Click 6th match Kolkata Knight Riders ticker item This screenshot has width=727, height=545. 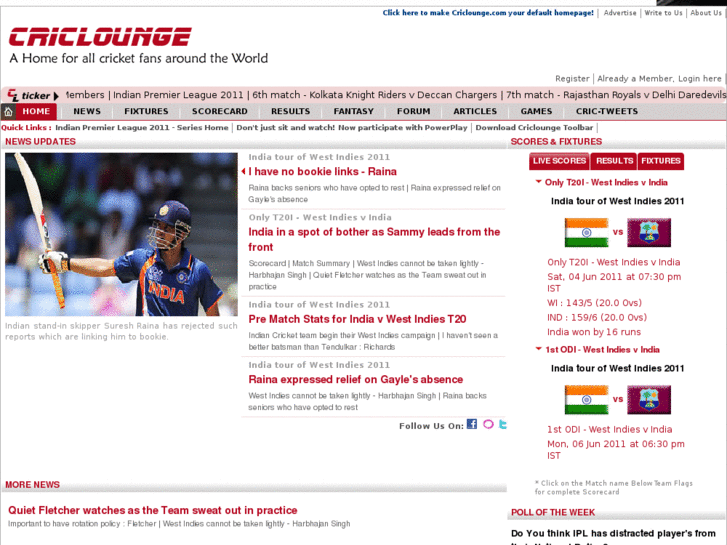pos(374,95)
